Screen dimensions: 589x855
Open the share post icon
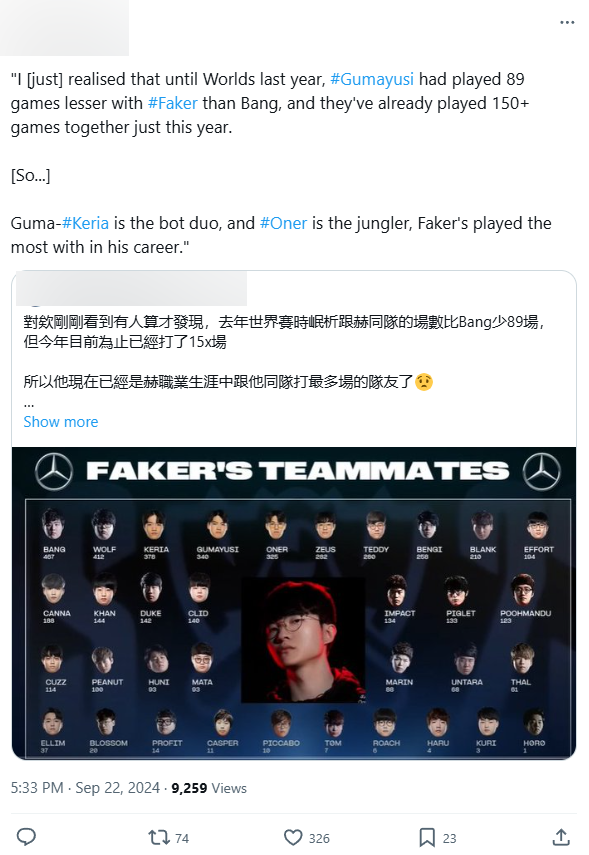point(561,837)
